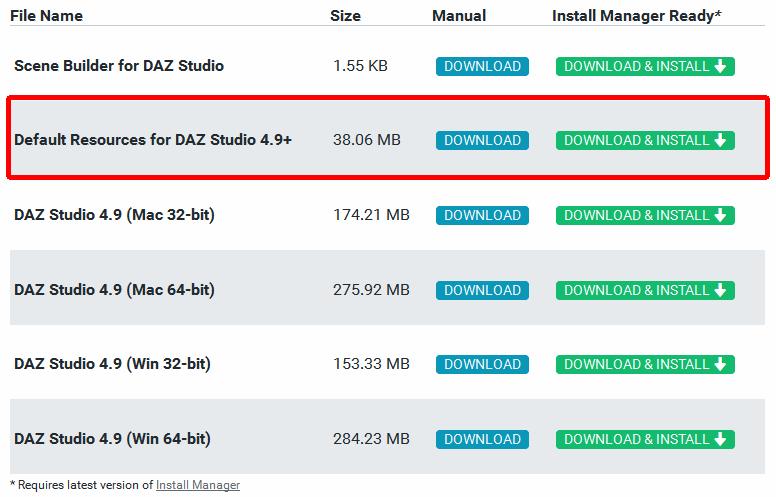776x497 pixels.
Task: Download & Install DAZ Studio 4.9 Win 64-bit
Action: pyautogui.click(x=645, y=439)
